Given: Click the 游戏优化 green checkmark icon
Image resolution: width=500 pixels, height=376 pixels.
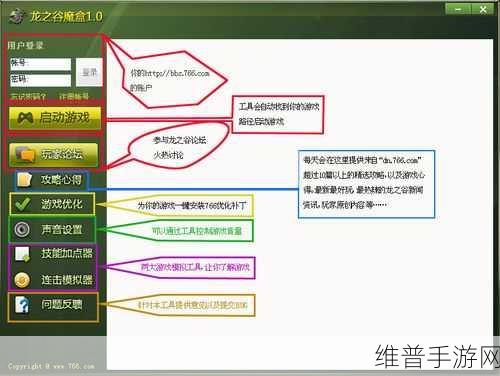Looking at the screenshot, I should 23,204.
